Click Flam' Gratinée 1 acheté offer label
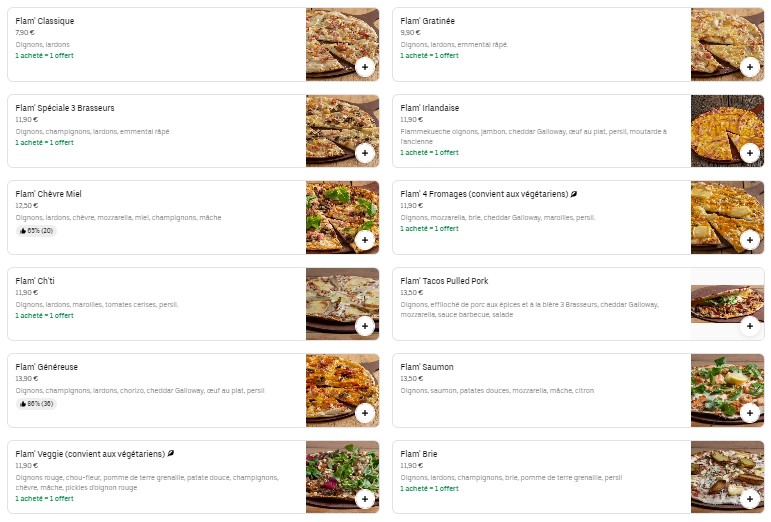Image resolution: width=771 pixels, height=522 pixels. 429,56
